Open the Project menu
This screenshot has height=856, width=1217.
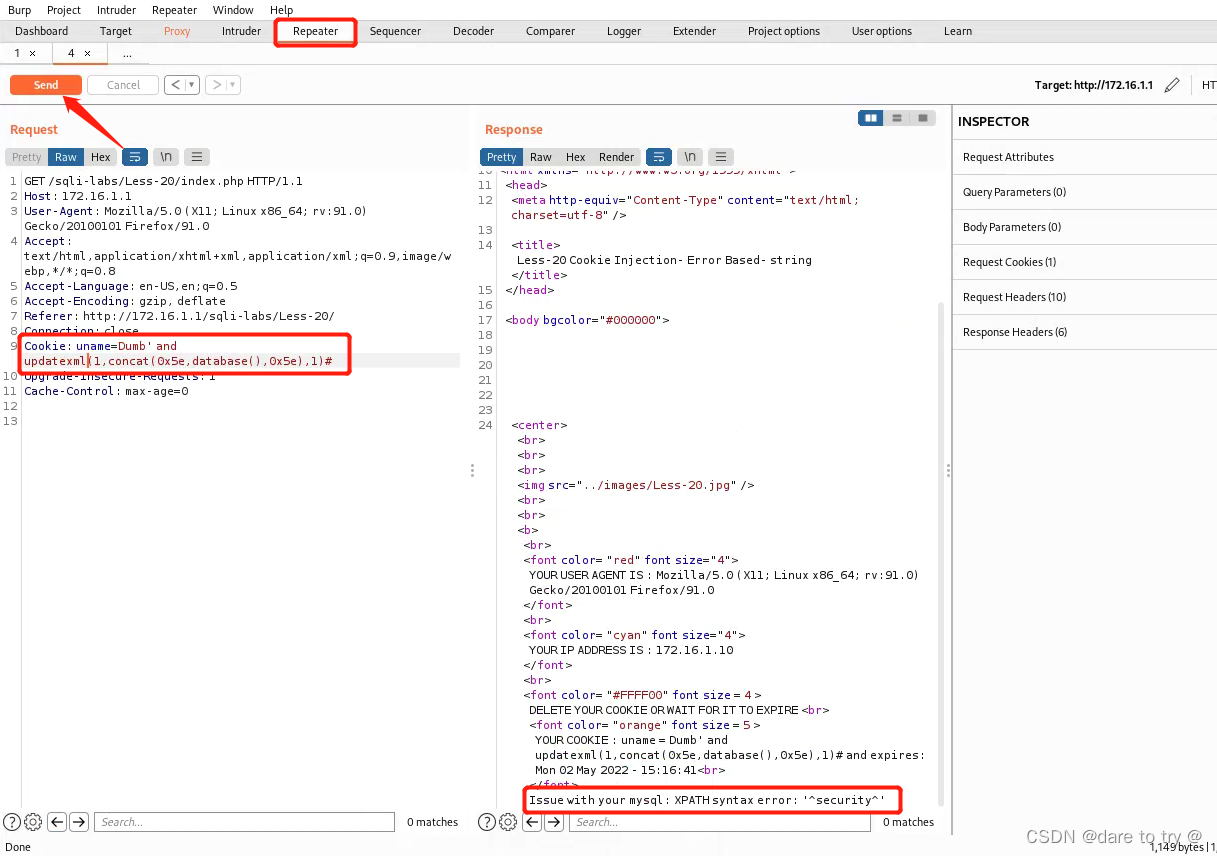pyautogui.click(x=64, y=10)
